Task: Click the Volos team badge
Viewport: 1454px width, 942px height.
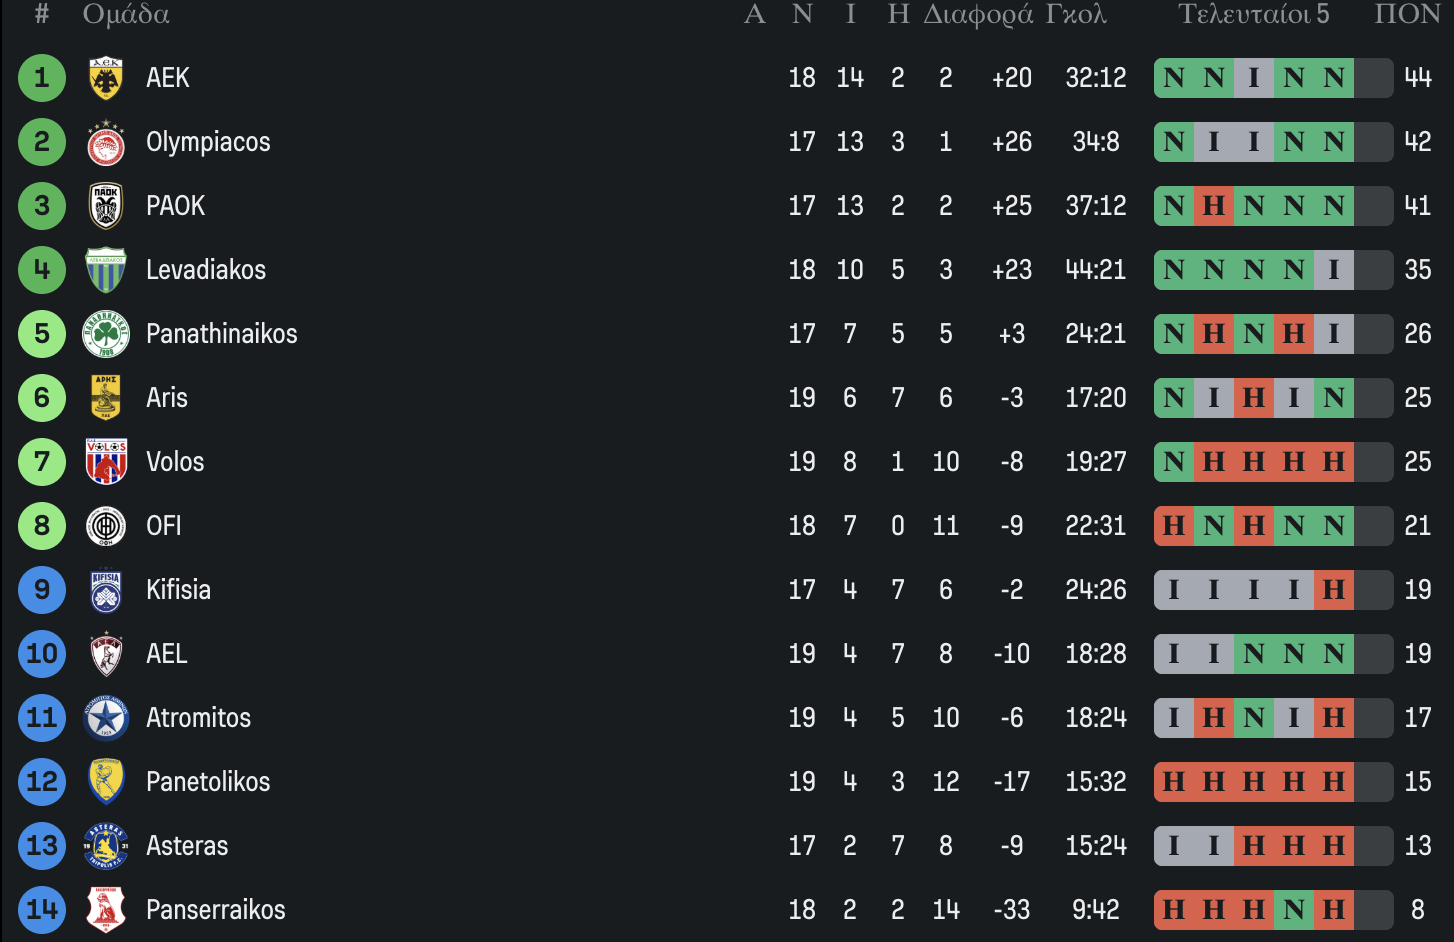Action: (x=106, y=462)
